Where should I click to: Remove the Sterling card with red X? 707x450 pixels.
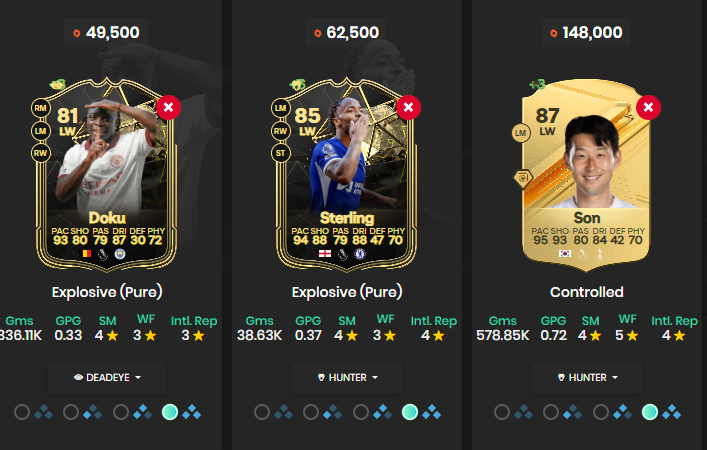[x=409, y=107]
